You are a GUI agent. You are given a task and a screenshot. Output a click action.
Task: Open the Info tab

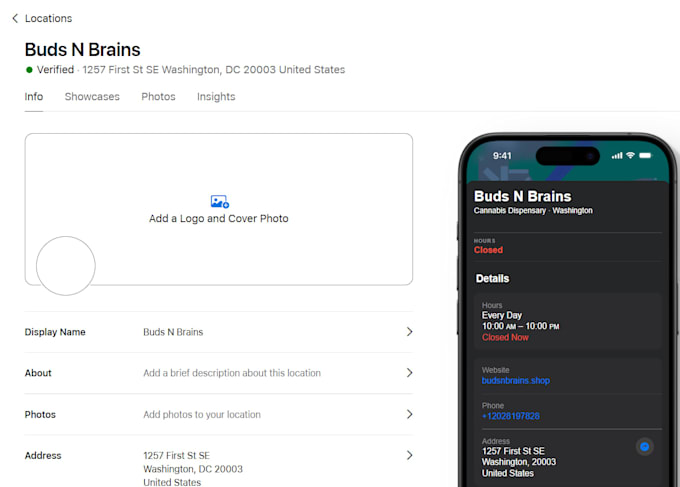point(34,97)
